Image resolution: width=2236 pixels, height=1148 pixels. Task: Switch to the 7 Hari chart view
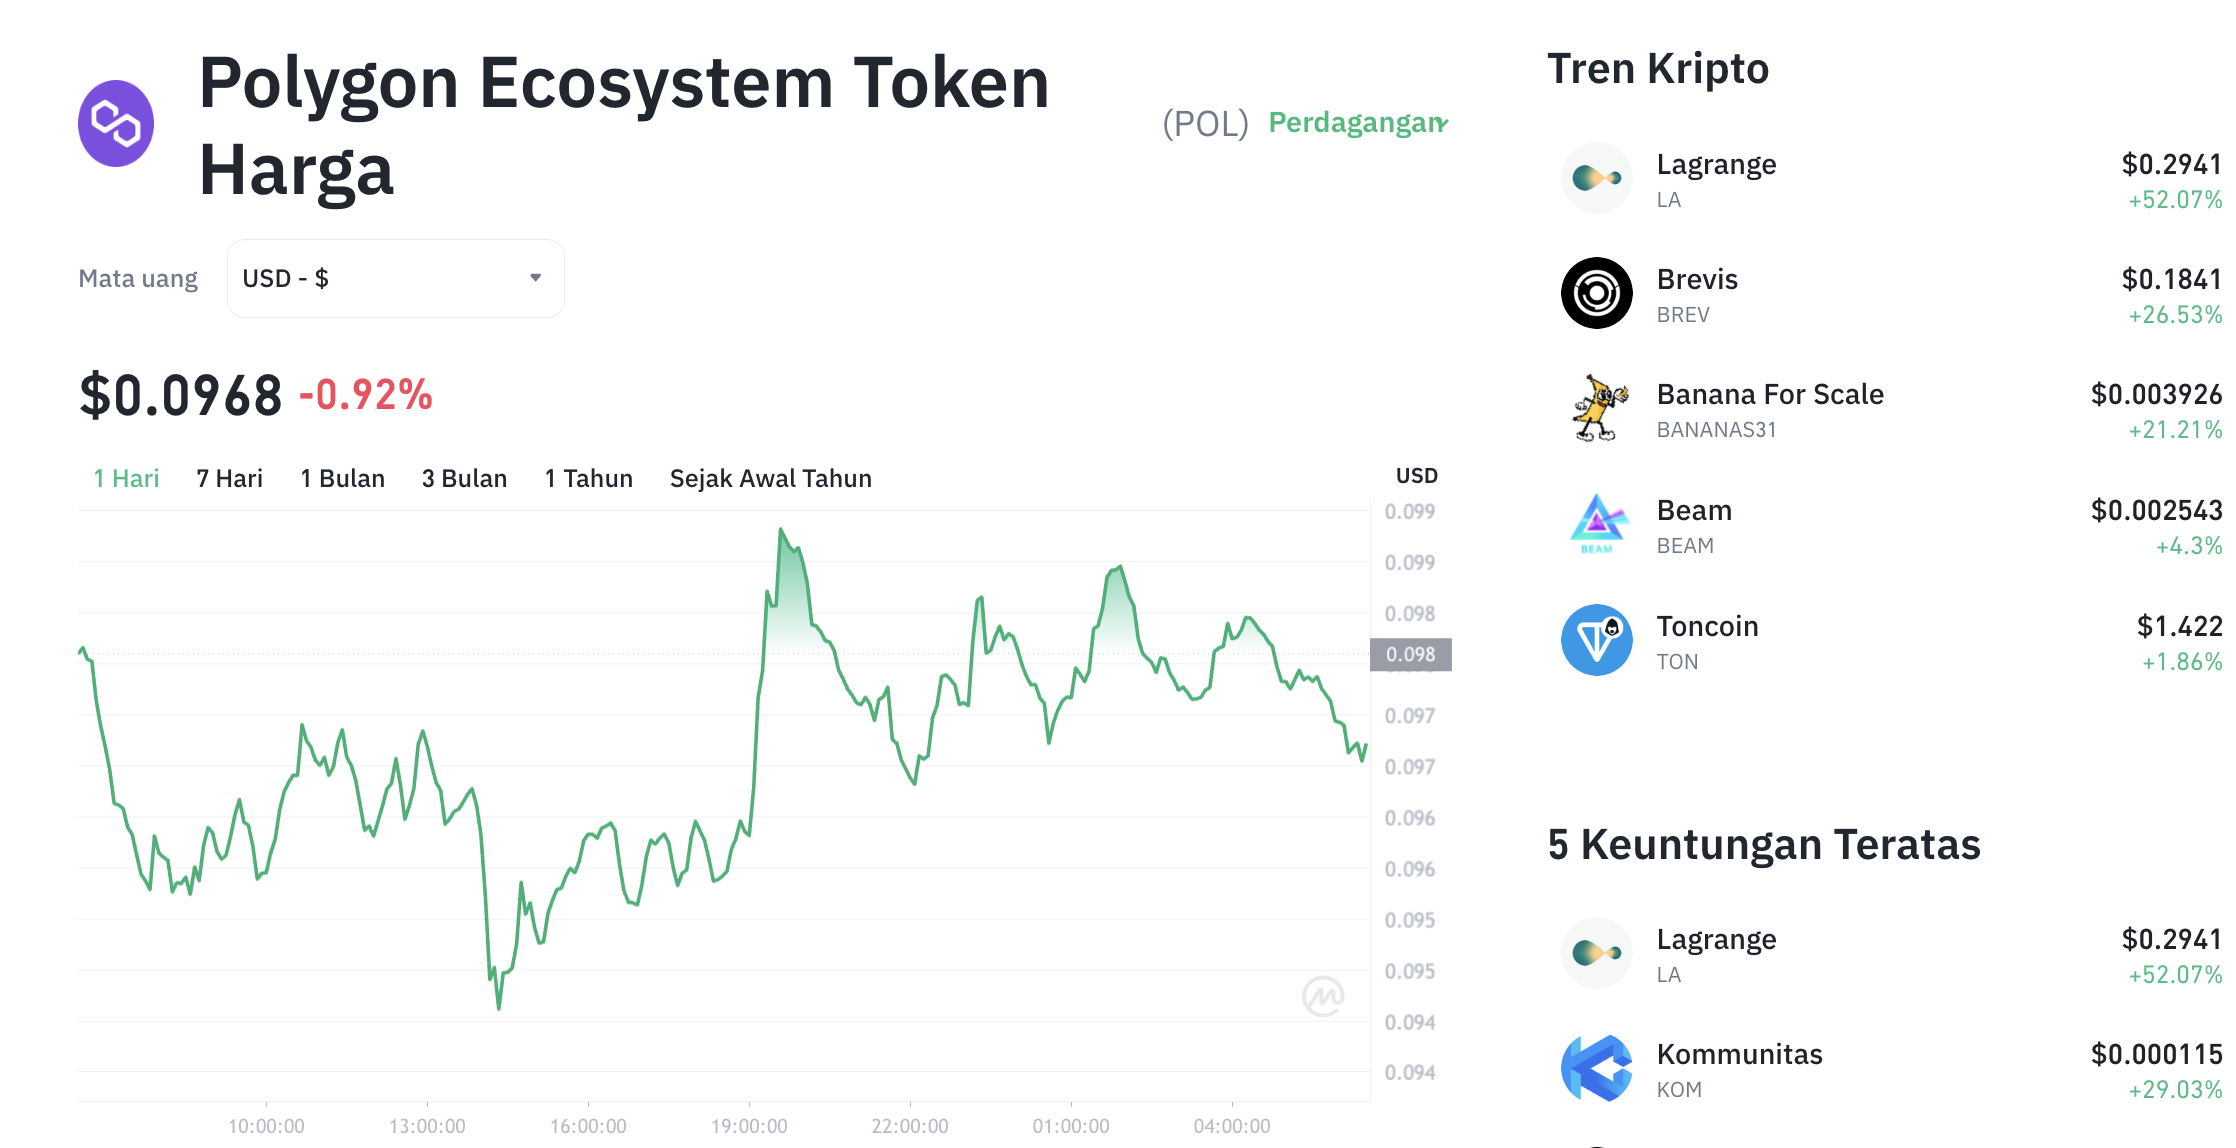(229, 478)
